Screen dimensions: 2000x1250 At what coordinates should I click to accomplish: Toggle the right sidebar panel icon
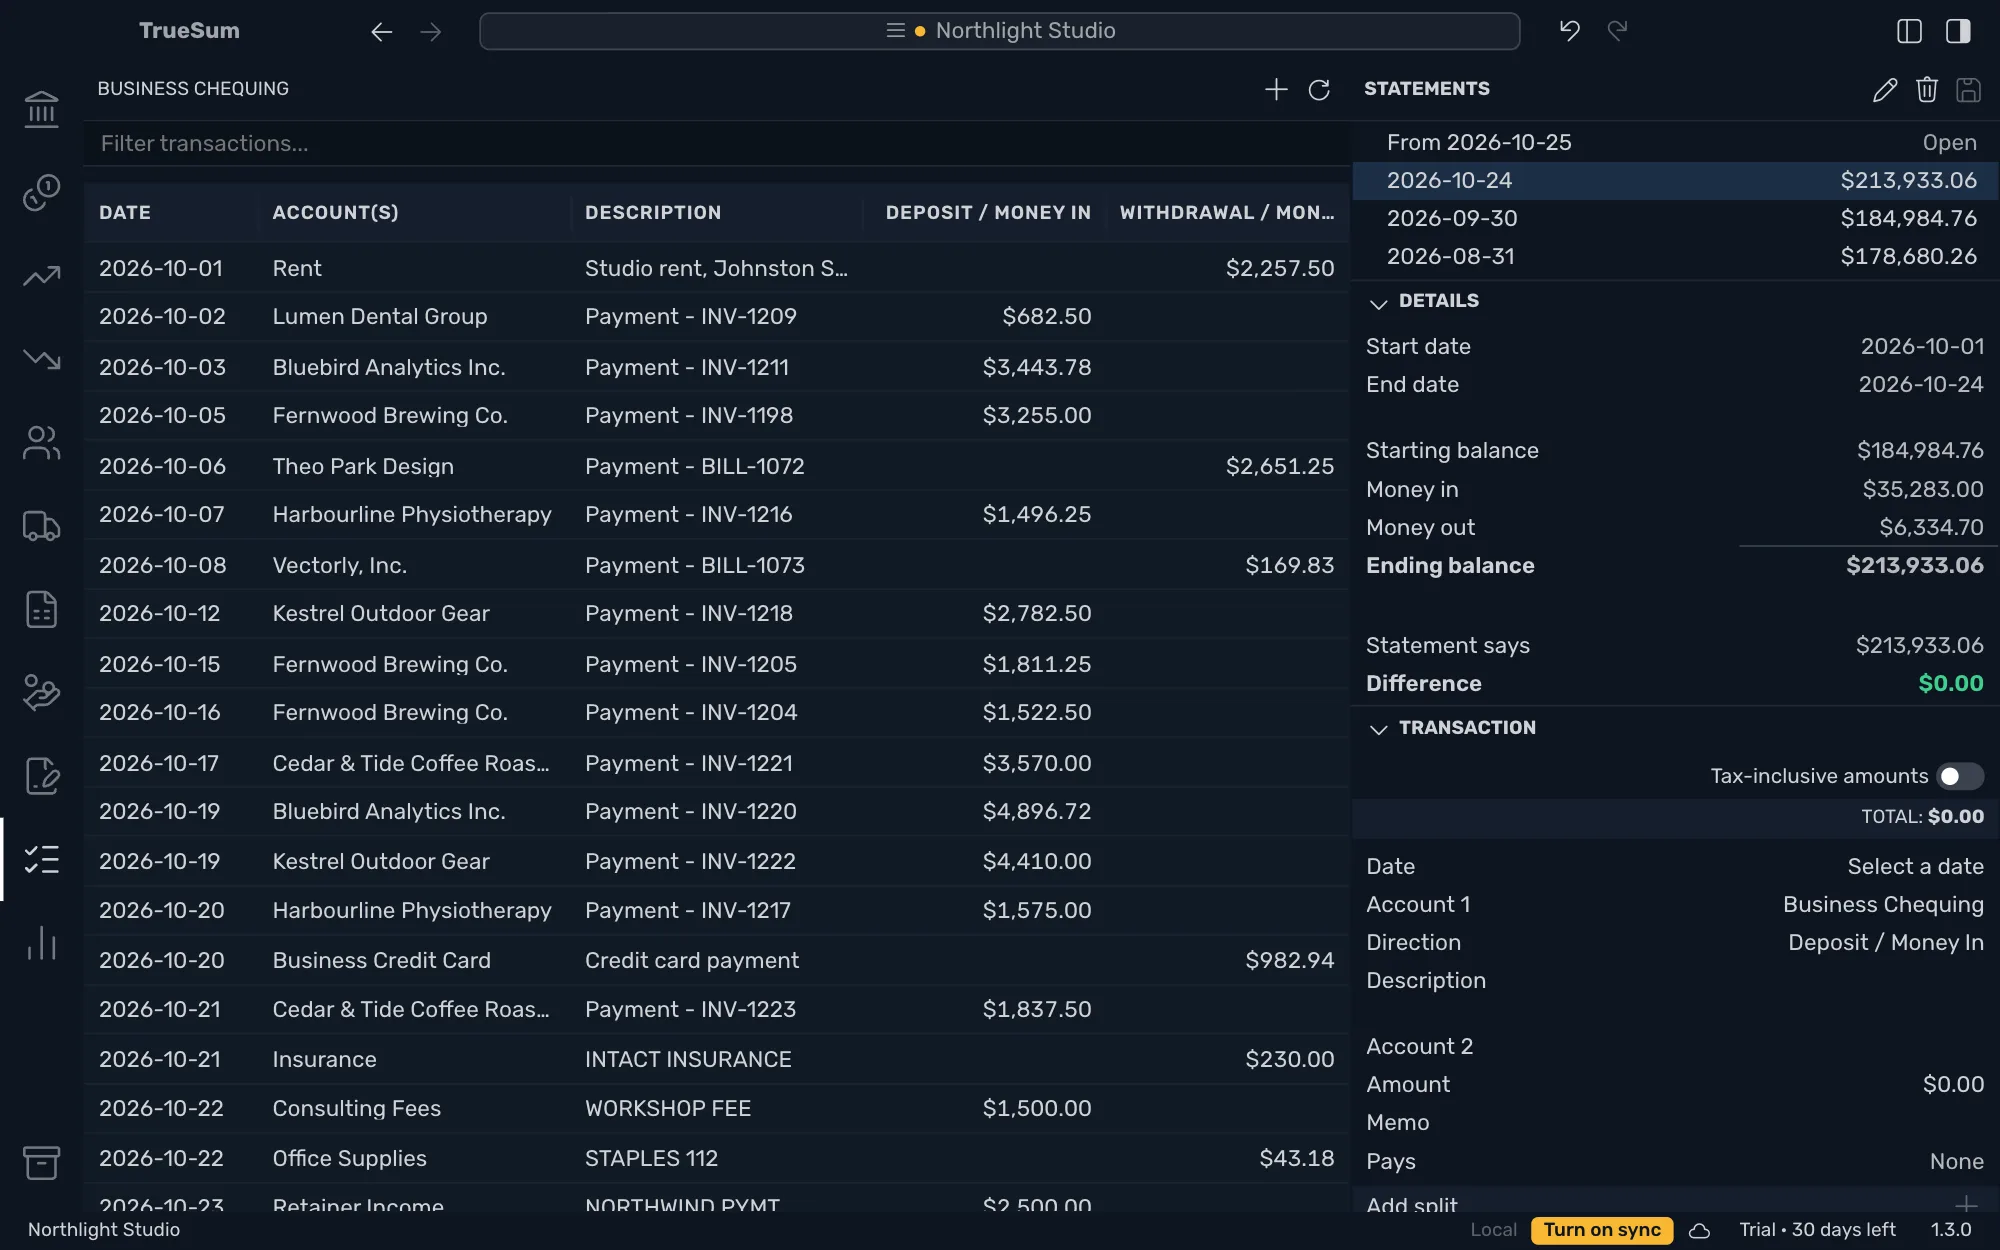(x=1958, y=31)
